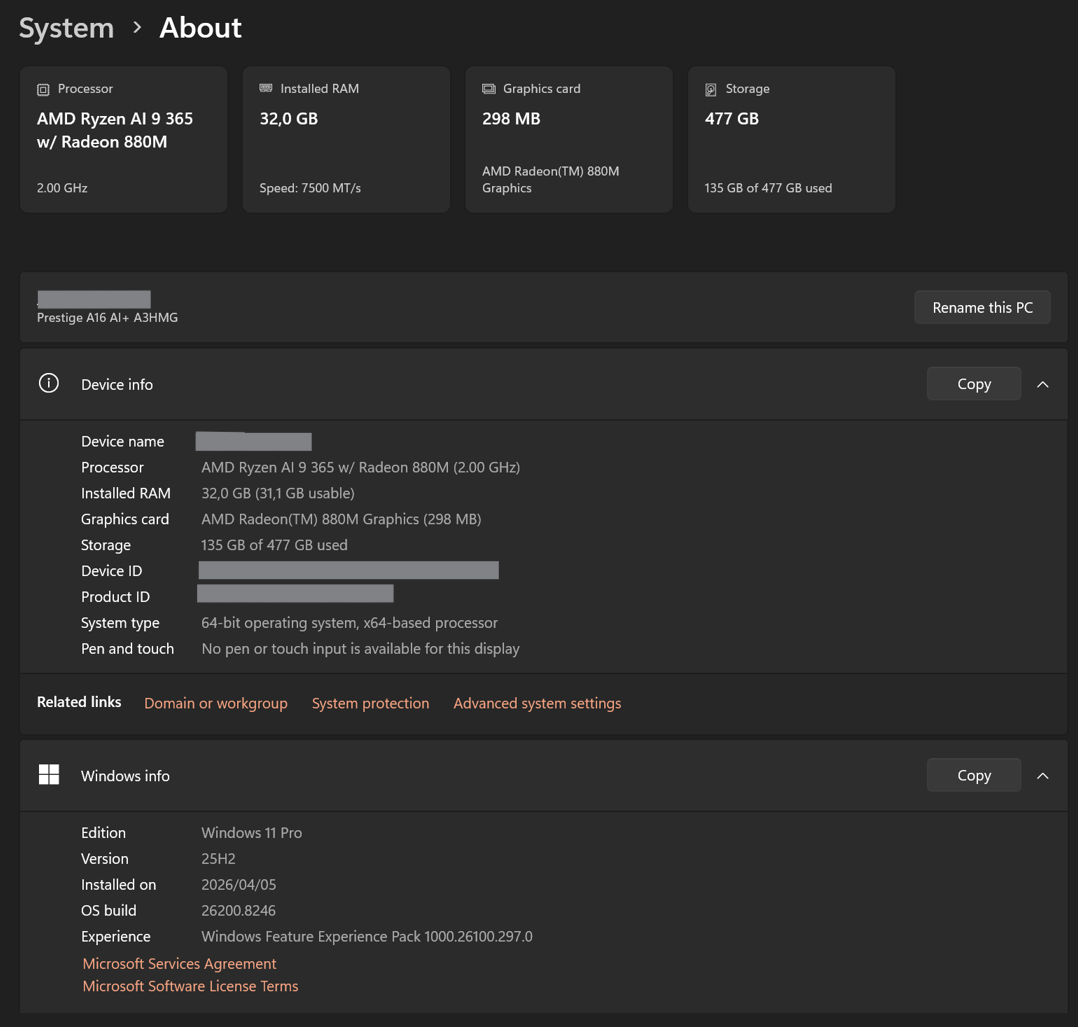Select the Prestige A16 AI+ A3HMG model text
This screenshot has width=1078, height=1027.
(107, 318)
